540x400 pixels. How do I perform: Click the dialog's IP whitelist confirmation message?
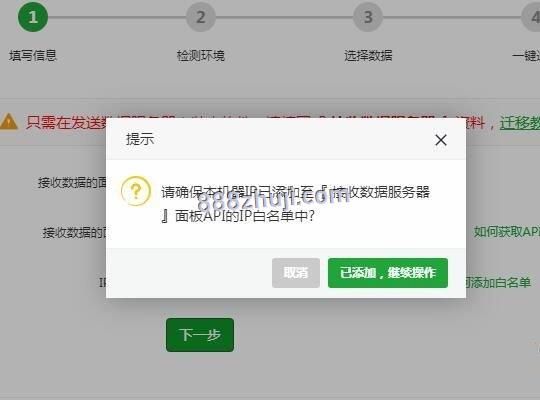[x=295, y=204]
